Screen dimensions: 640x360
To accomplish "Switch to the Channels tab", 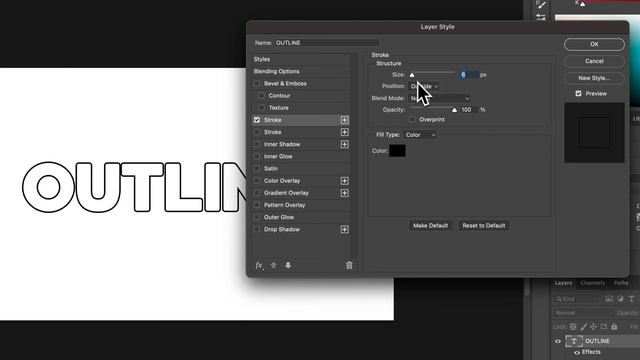I will [x=592, y=283].
